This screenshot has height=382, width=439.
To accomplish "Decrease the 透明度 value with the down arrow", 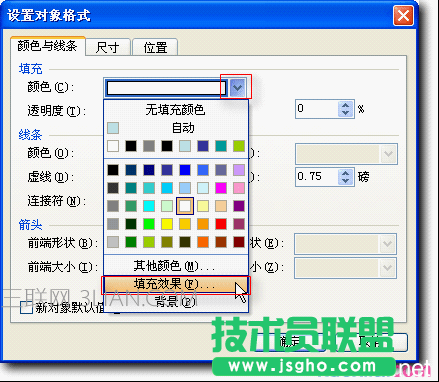I will click(346, 113).
